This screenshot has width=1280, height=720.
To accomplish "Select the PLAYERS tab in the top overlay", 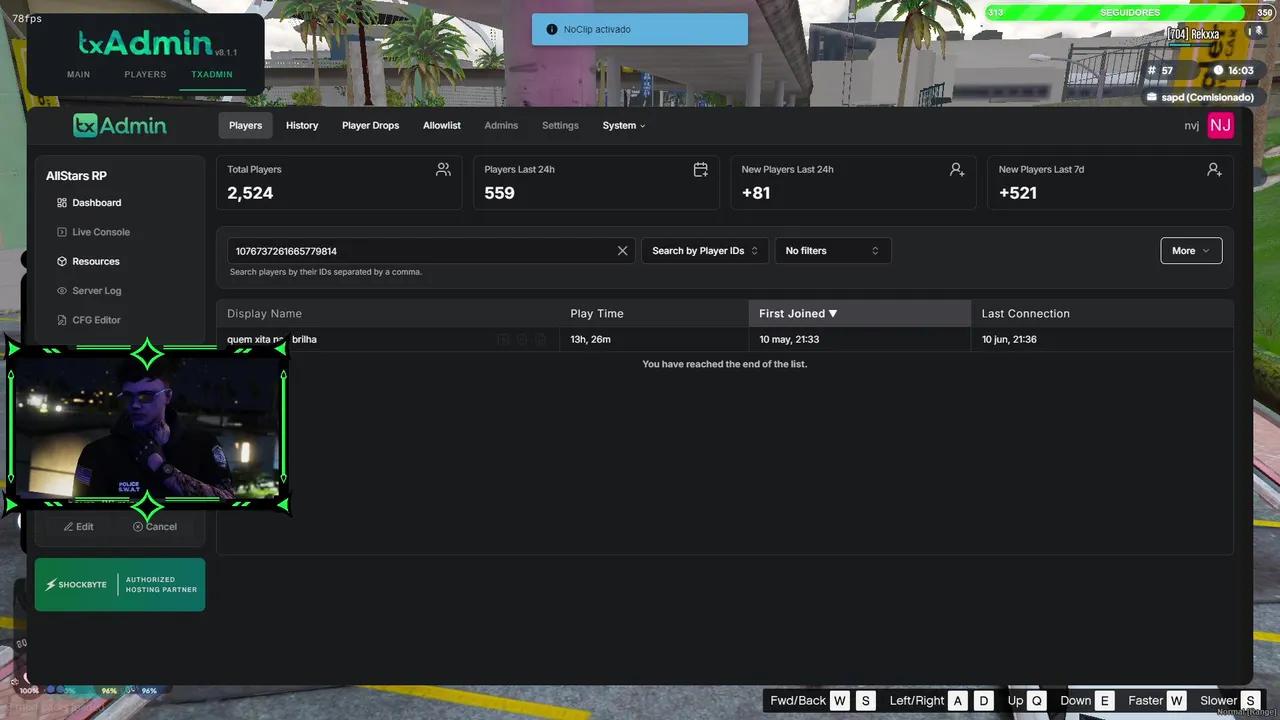I will (x=145, y=75).
